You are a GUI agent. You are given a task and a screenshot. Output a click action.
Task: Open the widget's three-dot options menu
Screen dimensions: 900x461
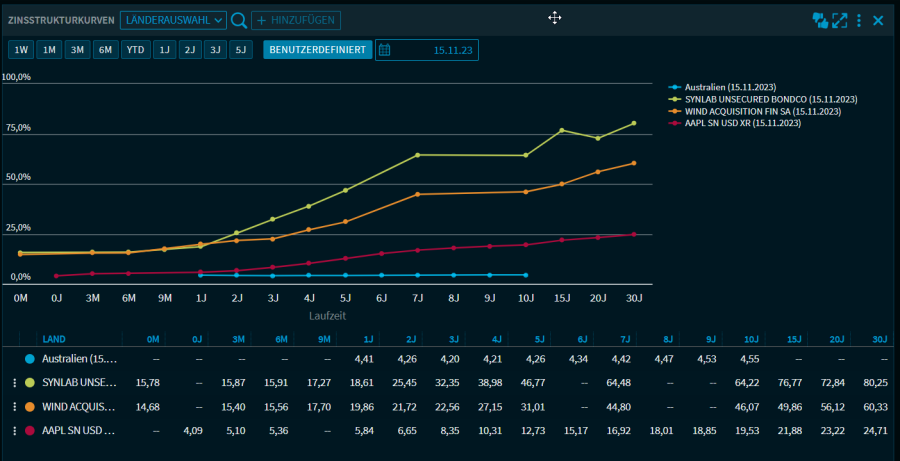859,20
